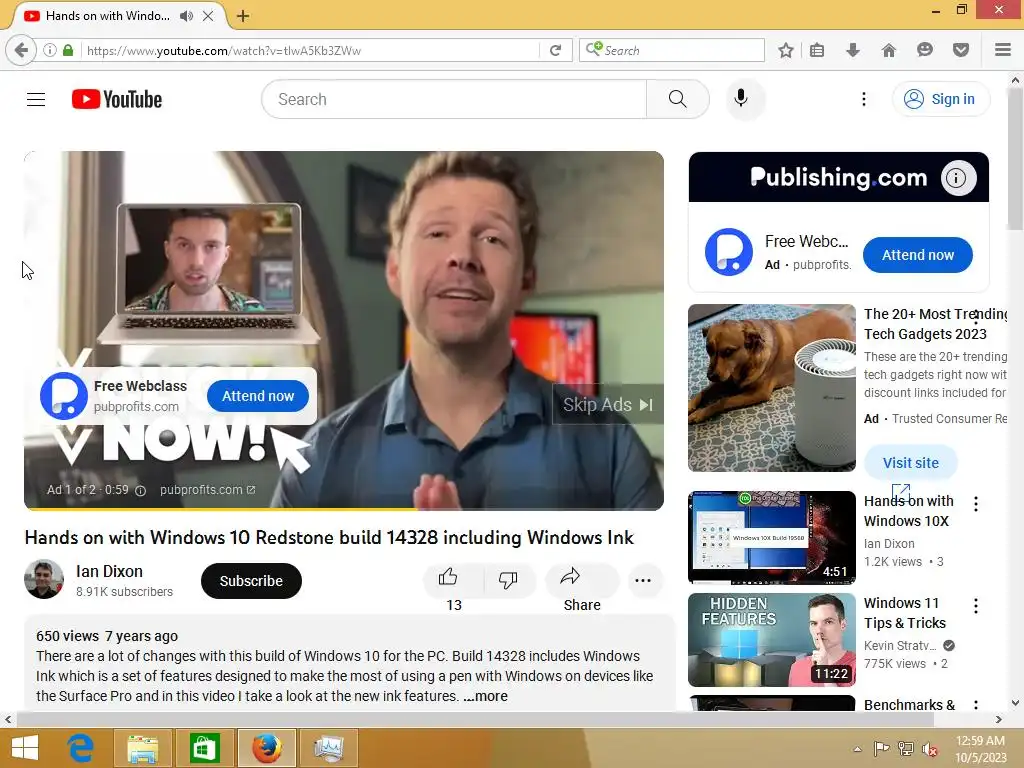Viewport: 1024px width, 768px height.
Task: Go to Firefox home page icon
Action: point(889,50)
